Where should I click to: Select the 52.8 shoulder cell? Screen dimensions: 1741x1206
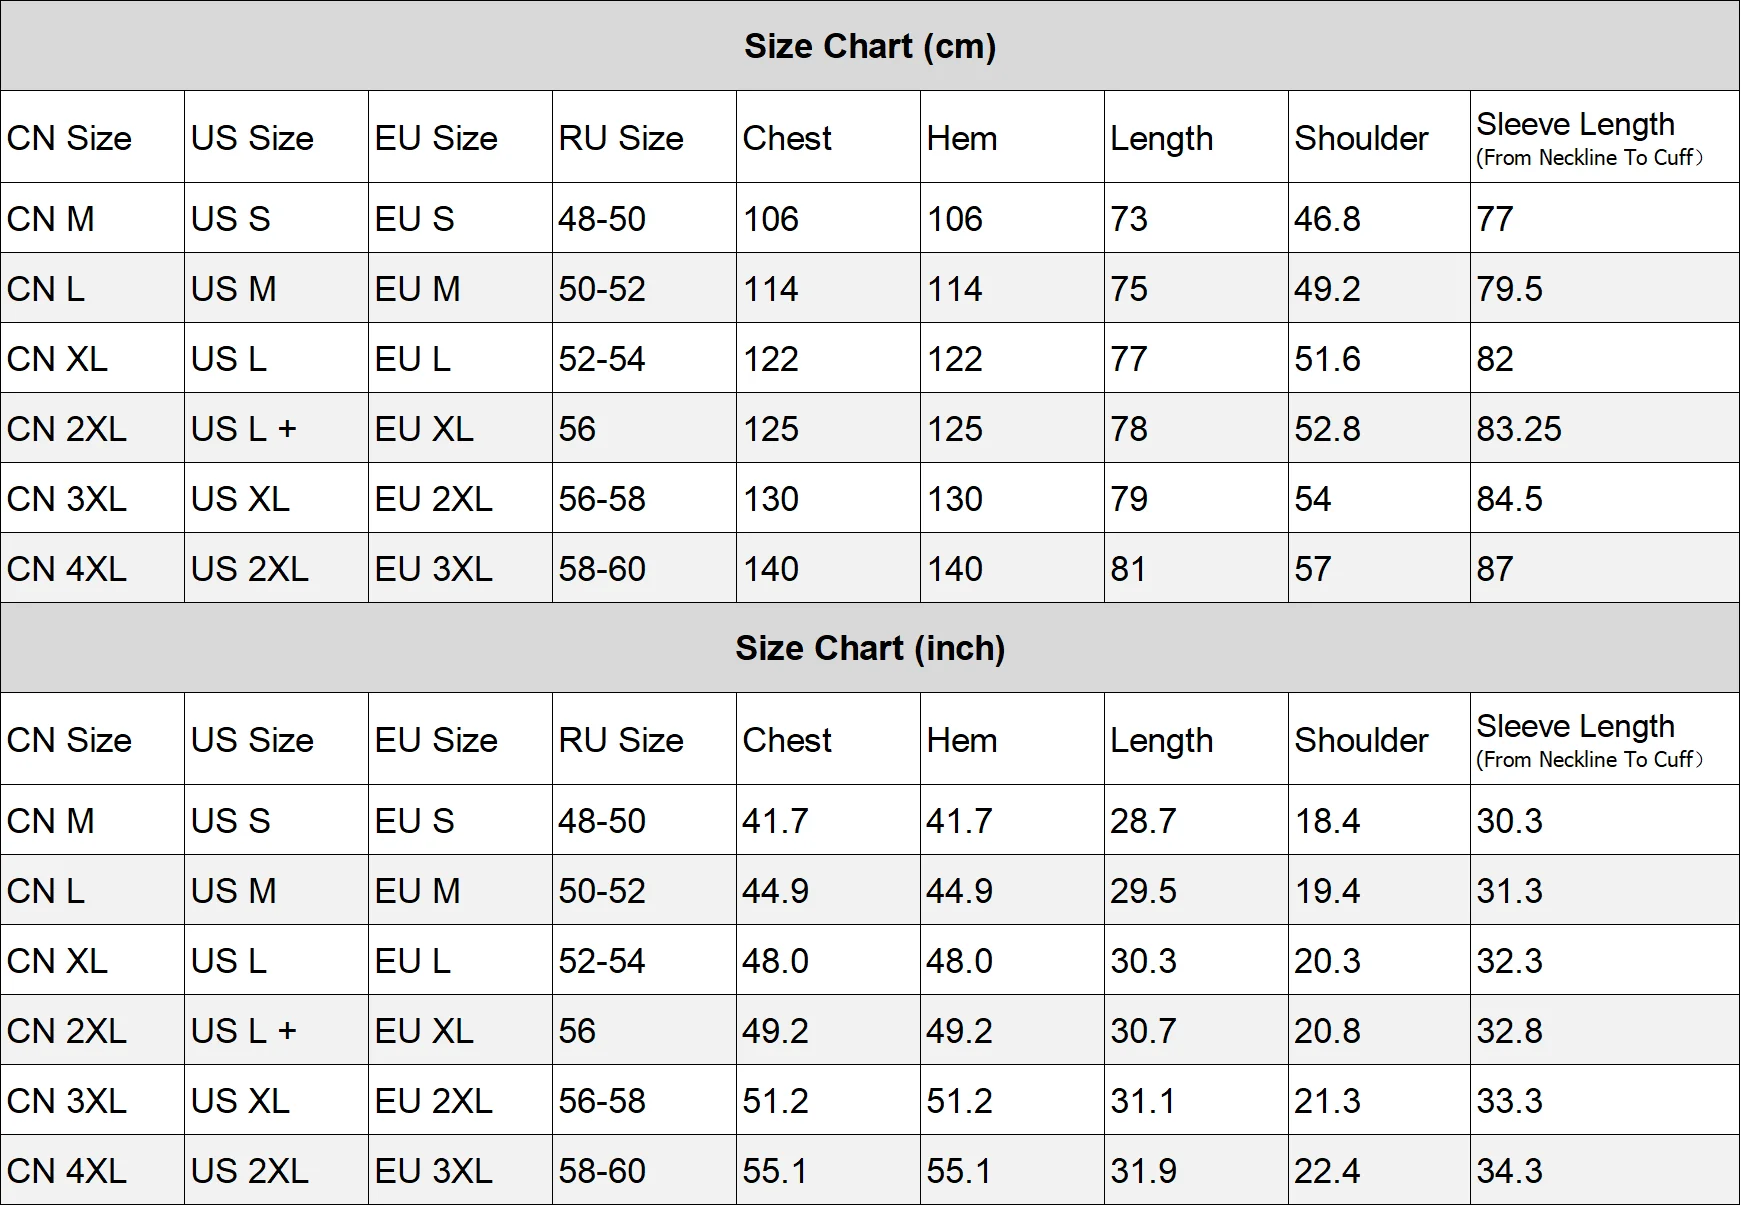[1327, 429]
